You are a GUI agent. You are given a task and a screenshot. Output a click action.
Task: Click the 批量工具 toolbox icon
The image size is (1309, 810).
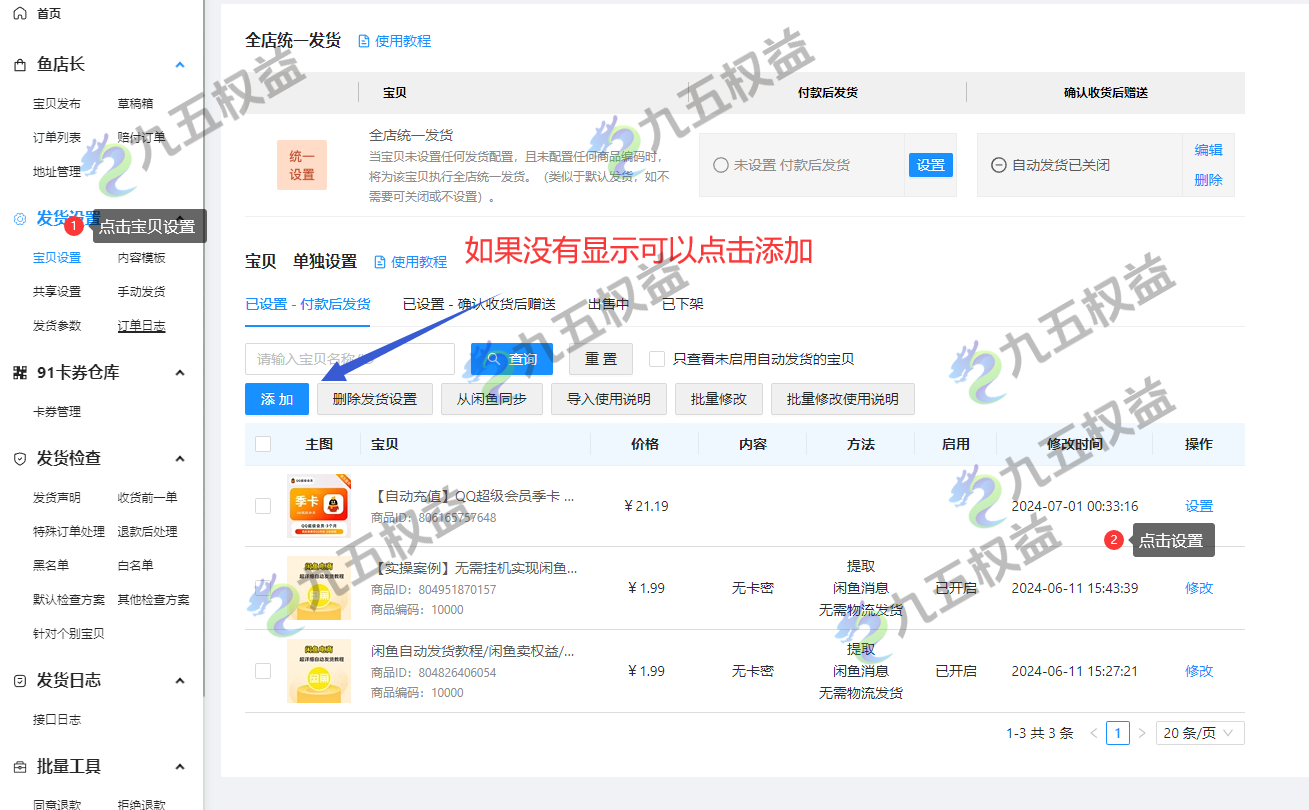(20, 767)
